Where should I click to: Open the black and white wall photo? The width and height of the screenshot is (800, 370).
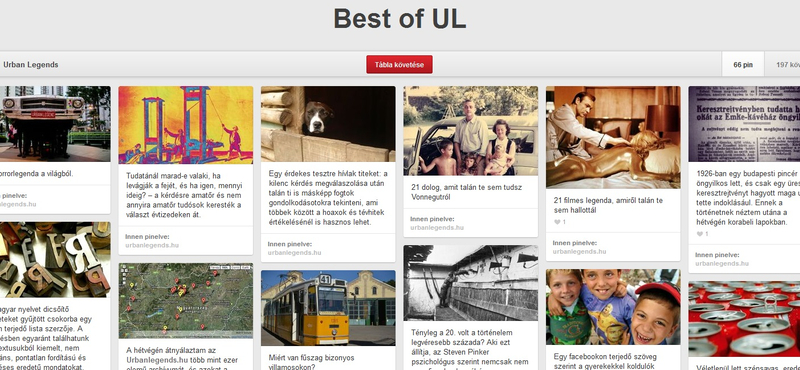click(x=470, y=283)
